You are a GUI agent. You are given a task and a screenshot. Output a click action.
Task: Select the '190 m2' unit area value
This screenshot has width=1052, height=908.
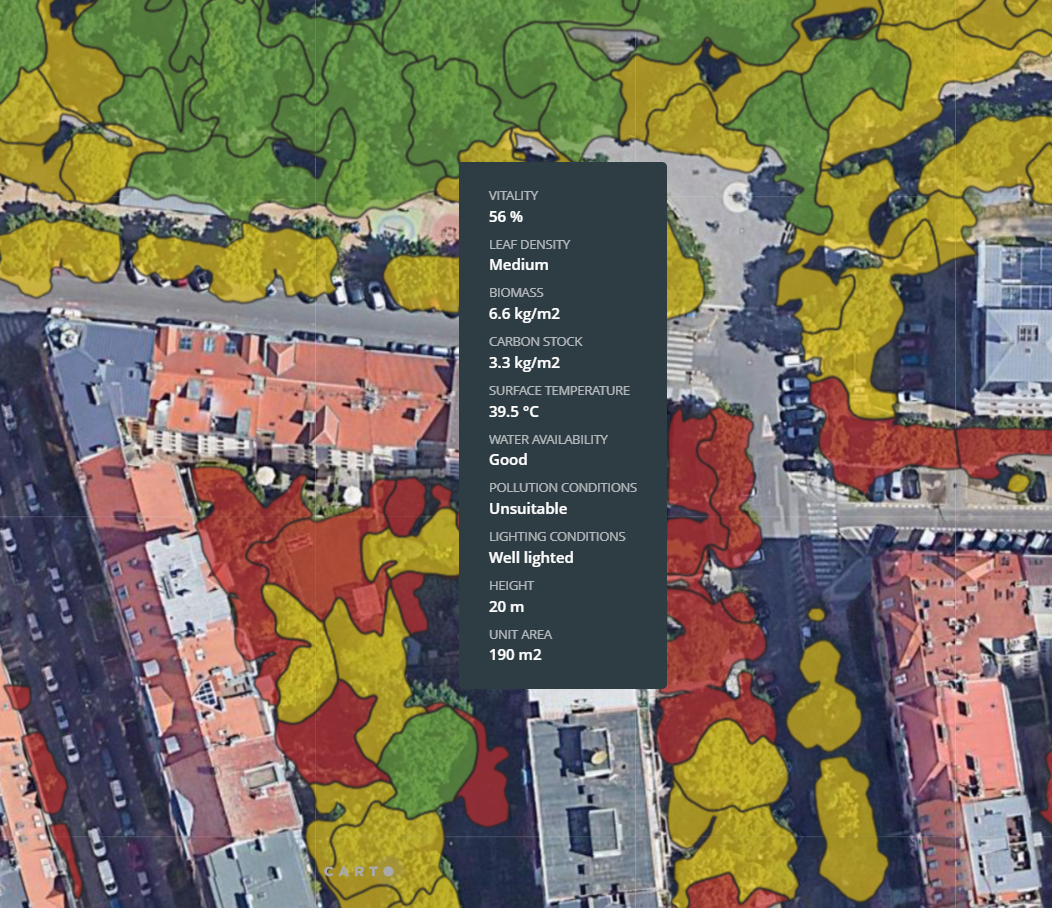click(x=515, y=655)
